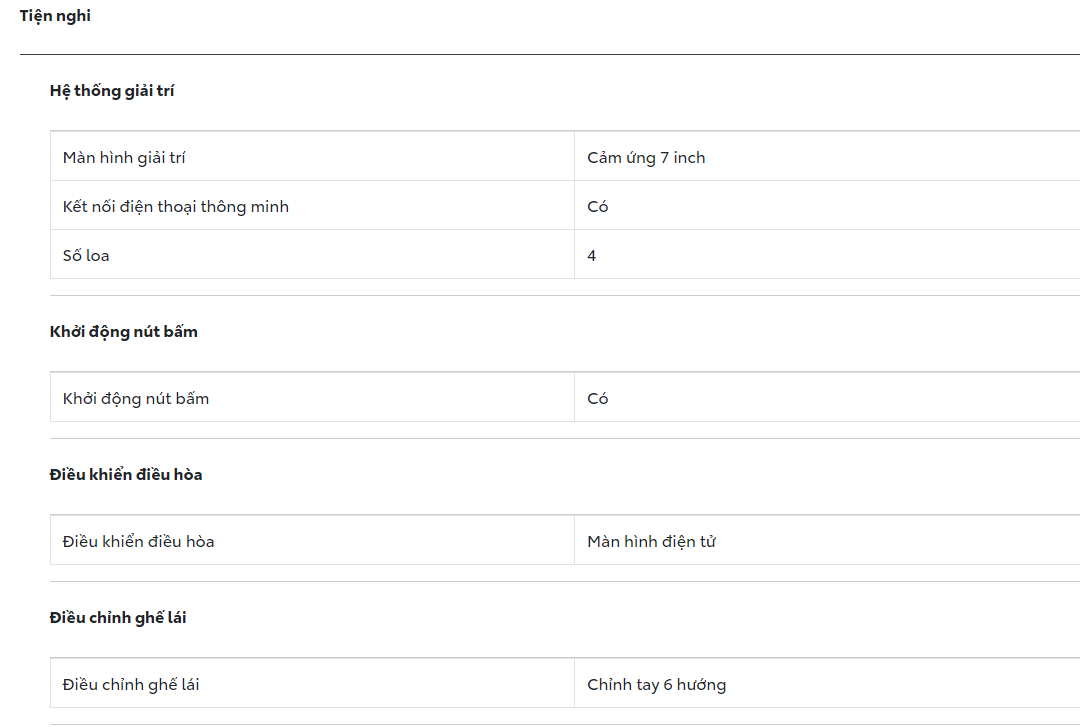Select the Cảm ứng 7 inch value
The height and width of the screenshot is (727, 1080).
646,158
